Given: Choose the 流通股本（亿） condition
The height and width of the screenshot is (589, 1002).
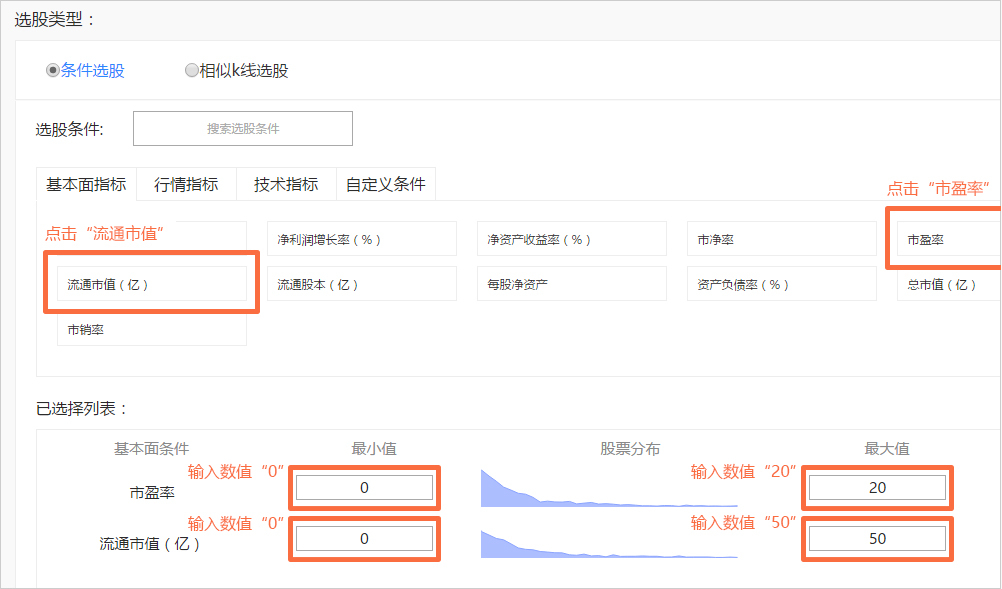Looking at the screenshot, I should point(362,284).
